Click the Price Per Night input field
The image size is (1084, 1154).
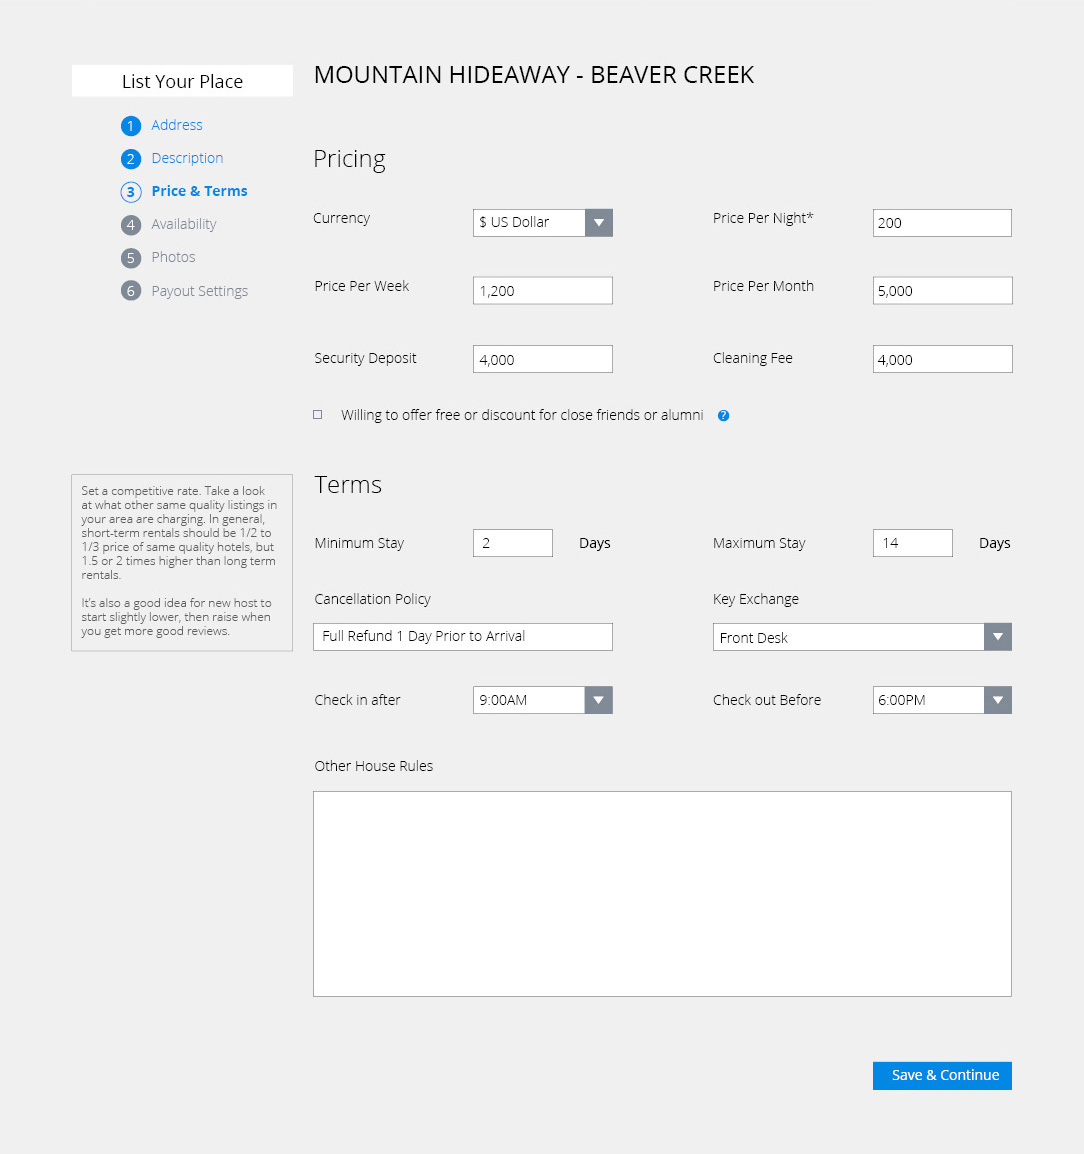coord(942,223)
